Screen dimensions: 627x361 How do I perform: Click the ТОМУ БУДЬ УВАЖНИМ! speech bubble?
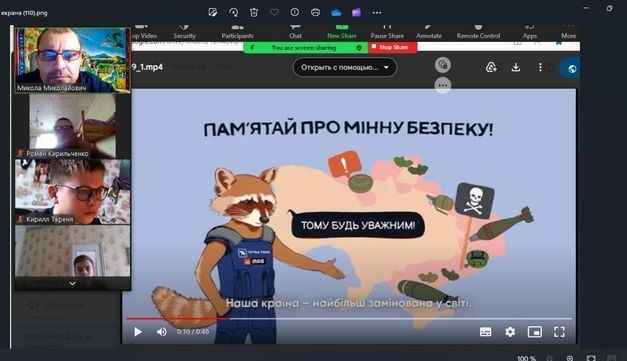pos(357,225)
